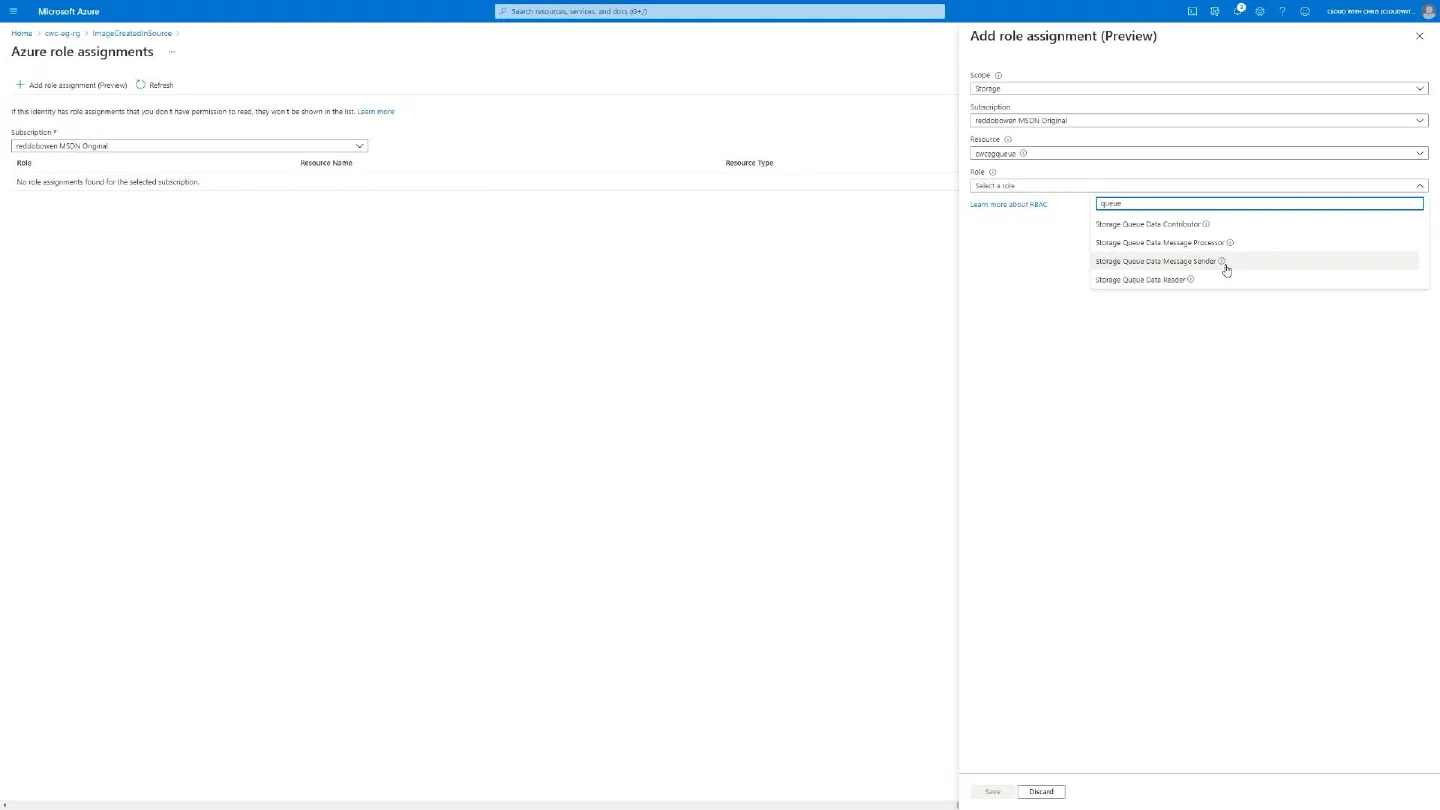Go to cwc-eg-rg breadcrumb

click(x=62, y=33)
